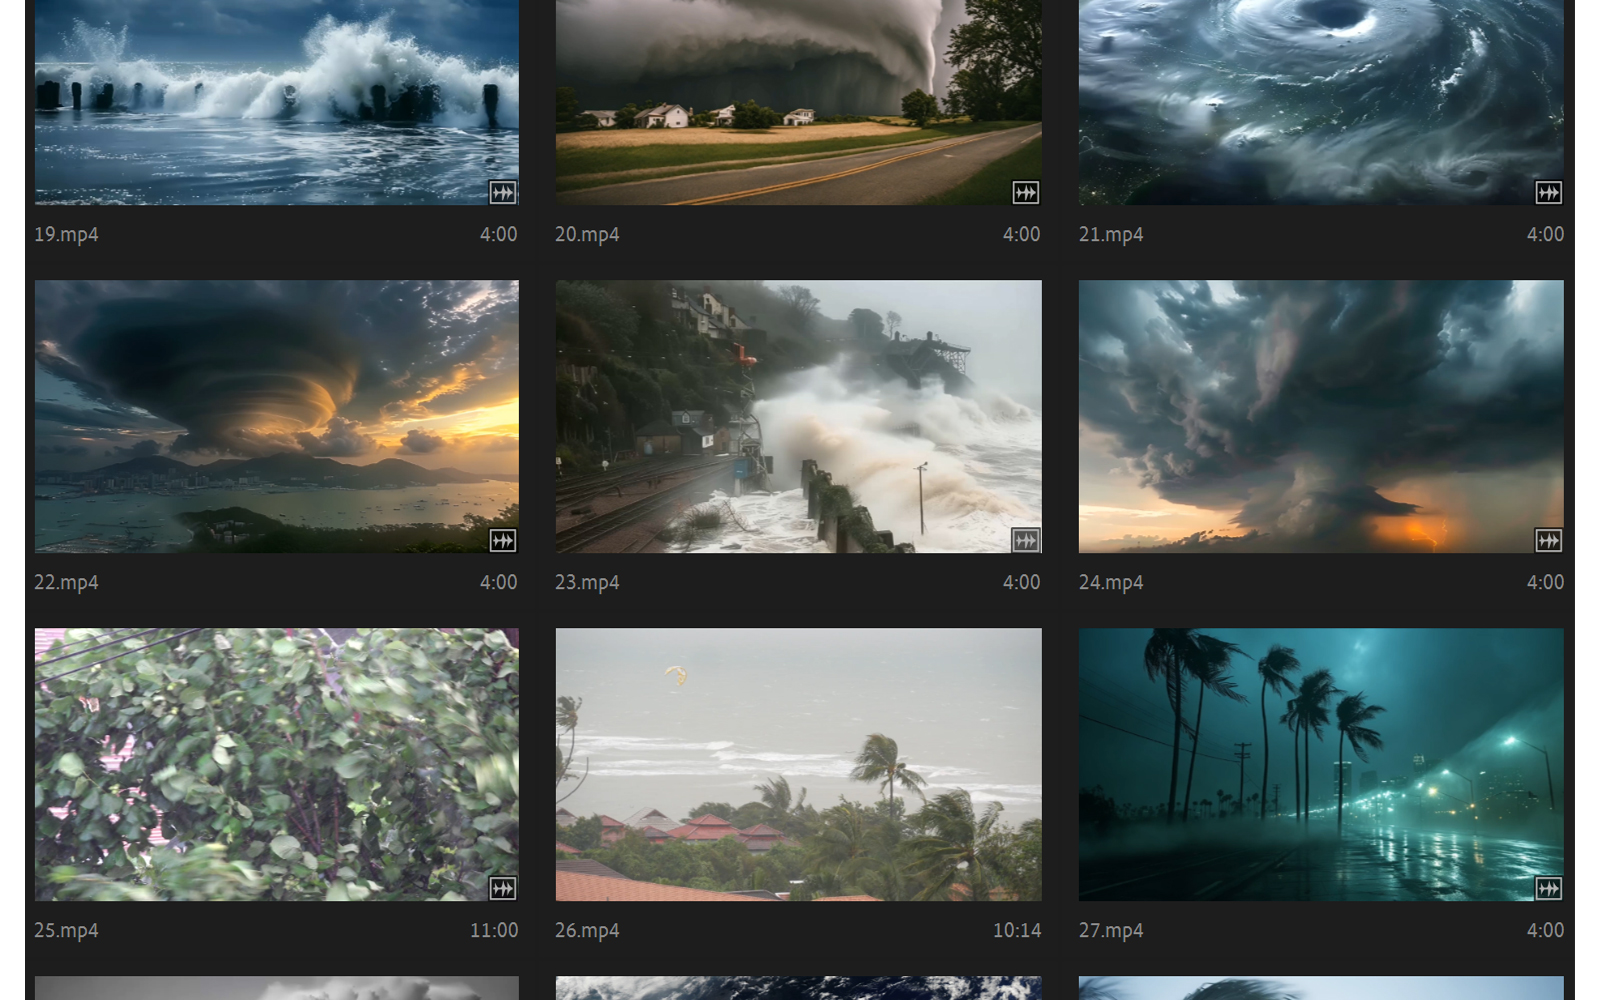The image size is (1600, 1000).
Task: Click the file name 23.mp4
Action: 587,583
